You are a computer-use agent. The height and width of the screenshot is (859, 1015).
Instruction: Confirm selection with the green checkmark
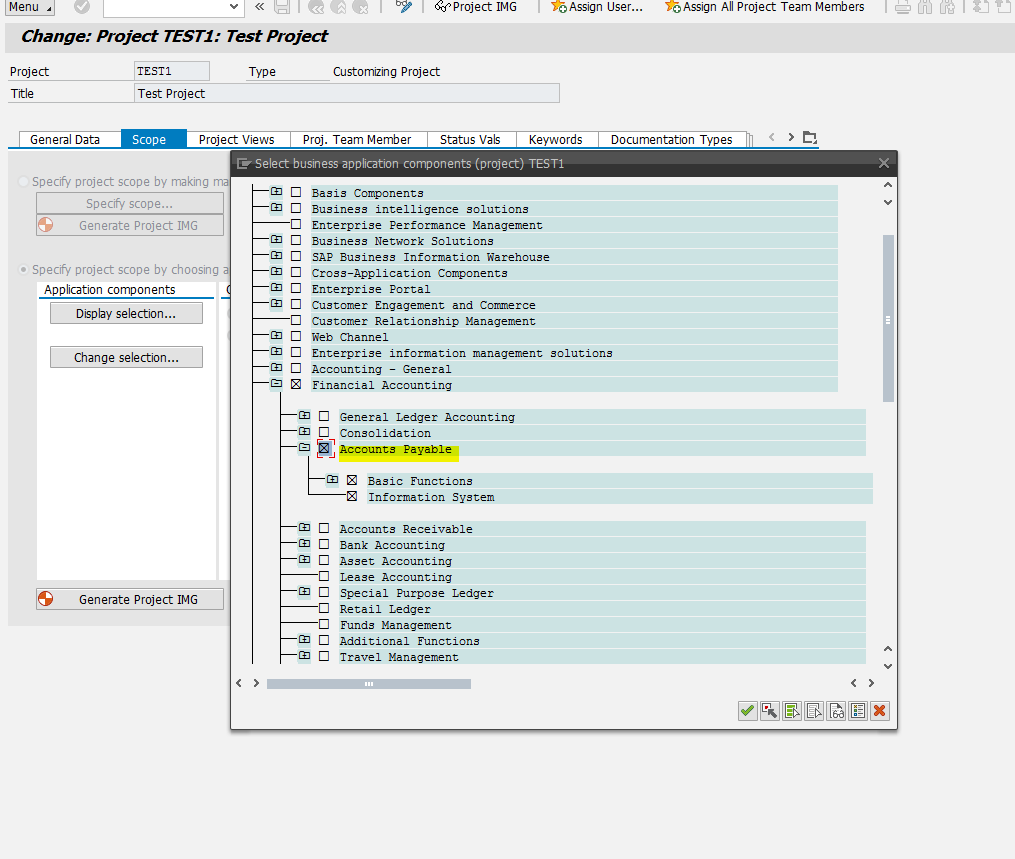(x=747, y=711)
